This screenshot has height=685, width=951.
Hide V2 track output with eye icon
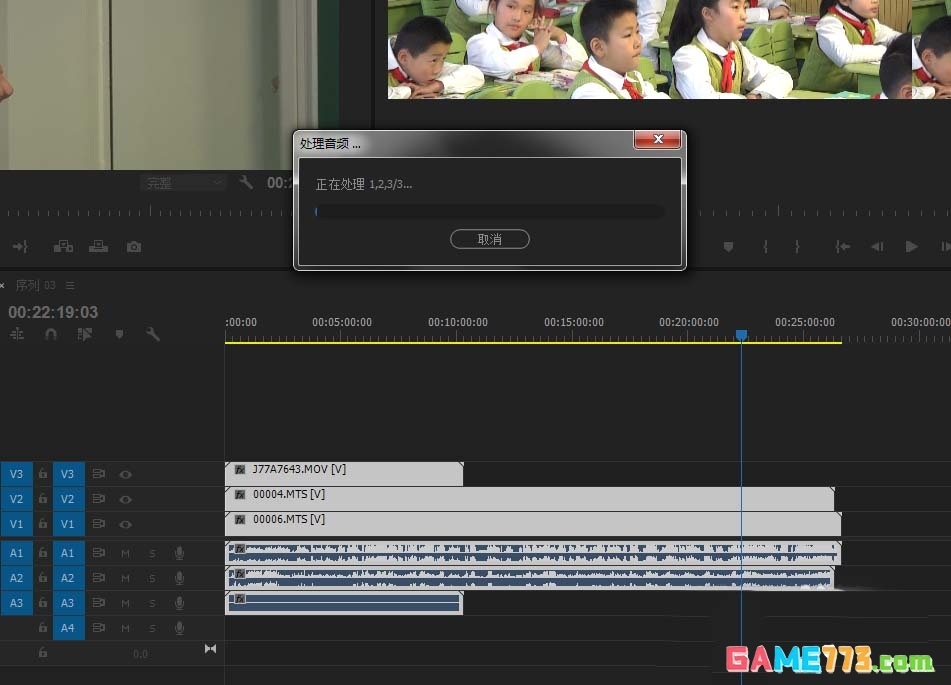(126, 499)
